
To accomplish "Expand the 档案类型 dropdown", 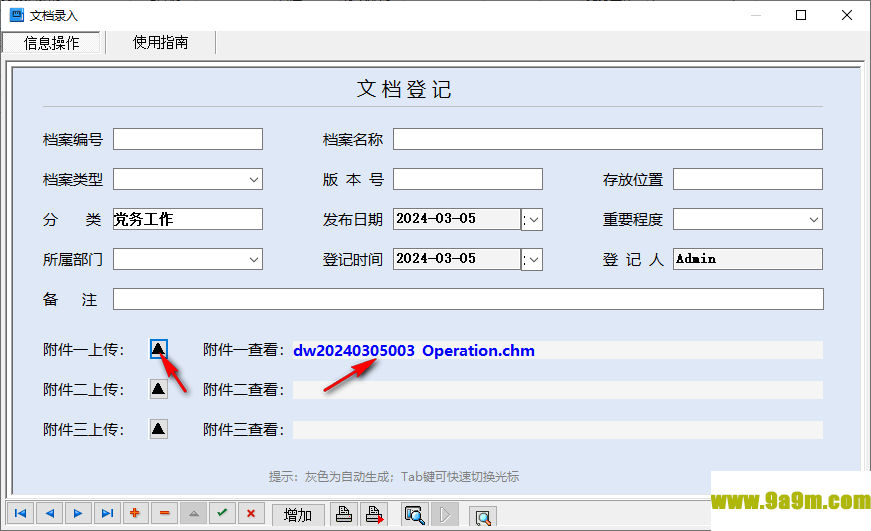I will point(254,179).
